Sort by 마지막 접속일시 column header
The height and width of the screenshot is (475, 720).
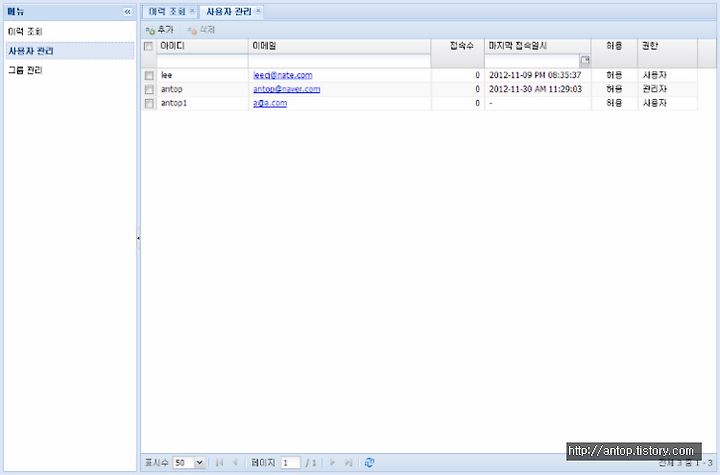coord(537,46)
